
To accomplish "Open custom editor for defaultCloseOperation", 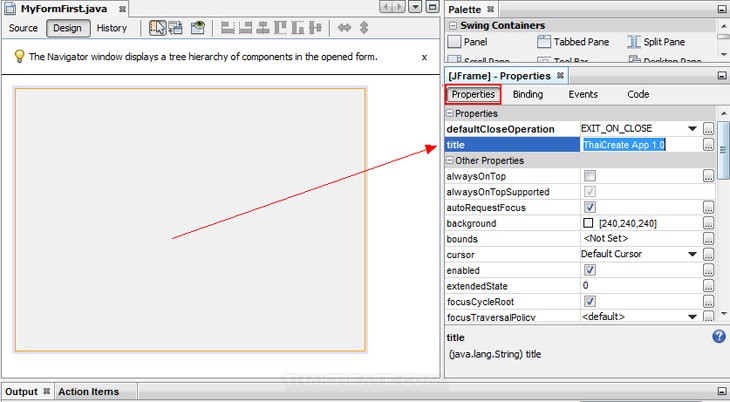I will click(x=708, y=129).
